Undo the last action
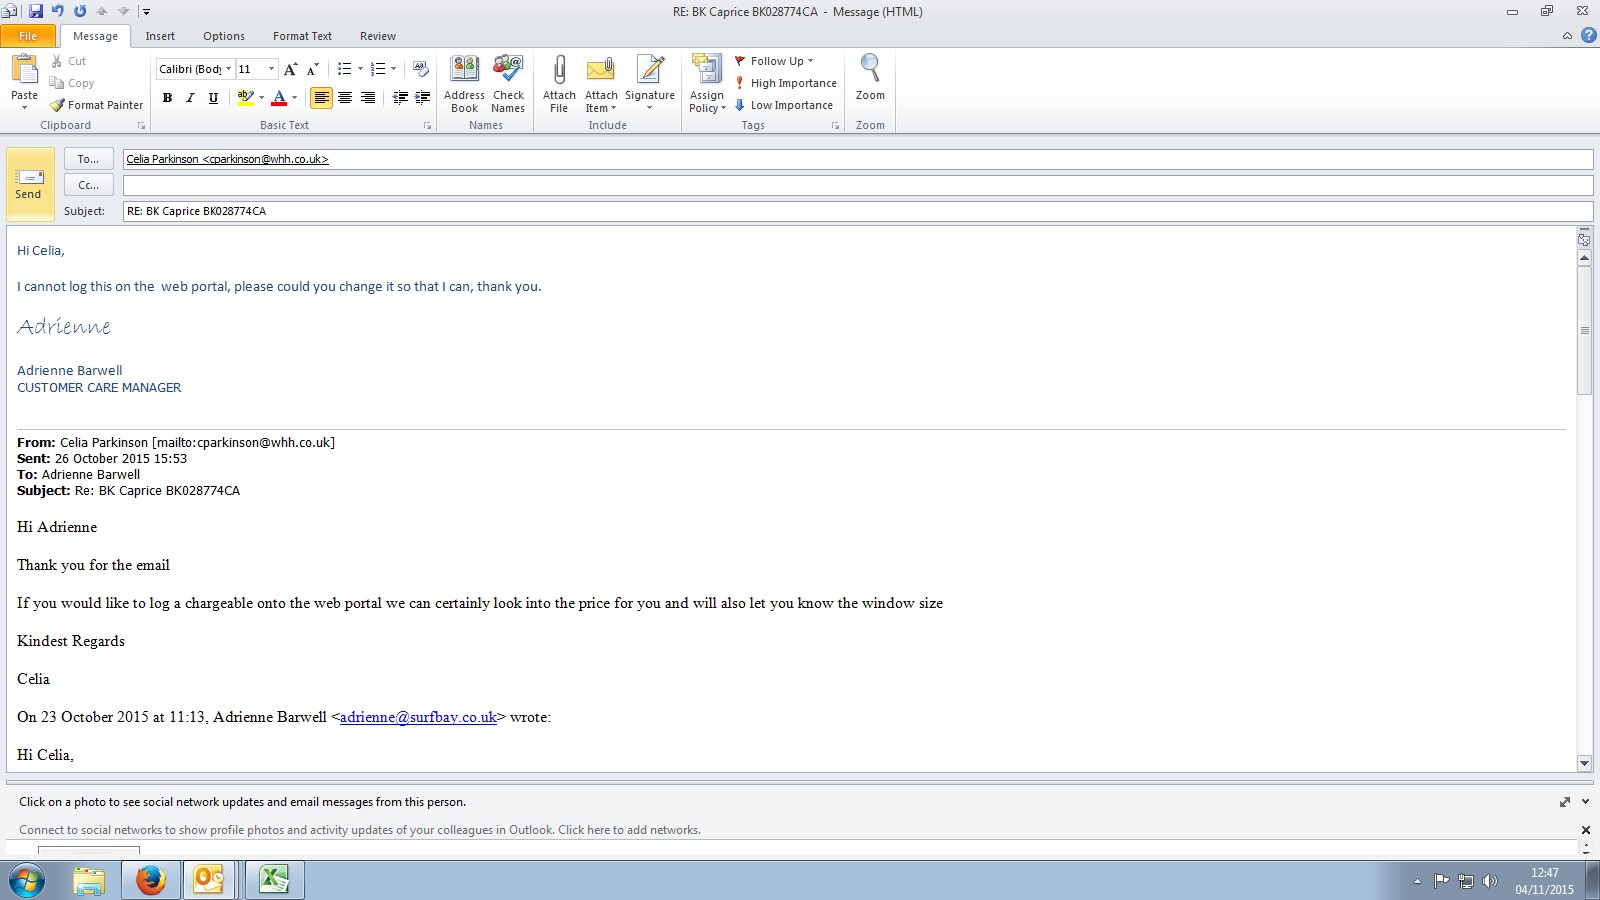This screenshot has height=900, width=1600. click(x=58, y=11)
